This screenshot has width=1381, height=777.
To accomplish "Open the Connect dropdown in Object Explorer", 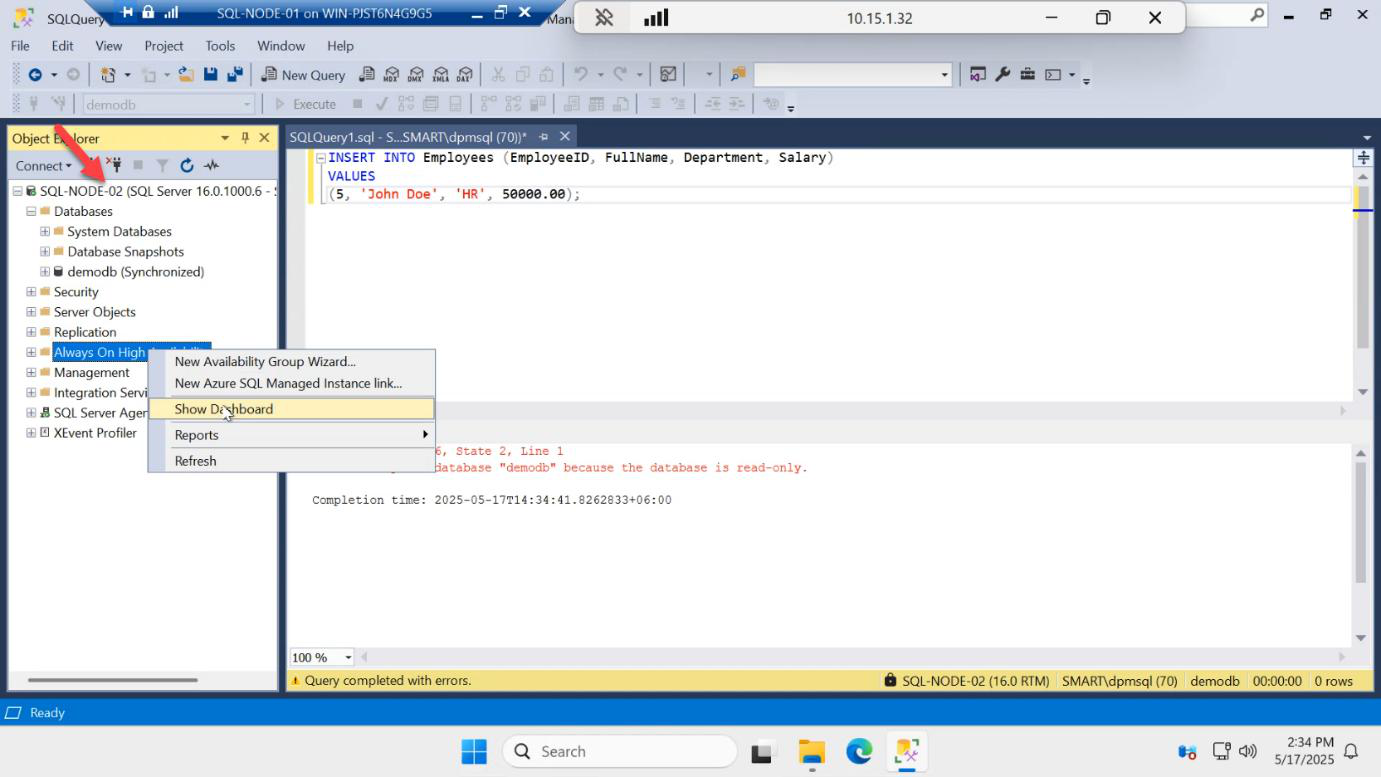I will (43, 166).
